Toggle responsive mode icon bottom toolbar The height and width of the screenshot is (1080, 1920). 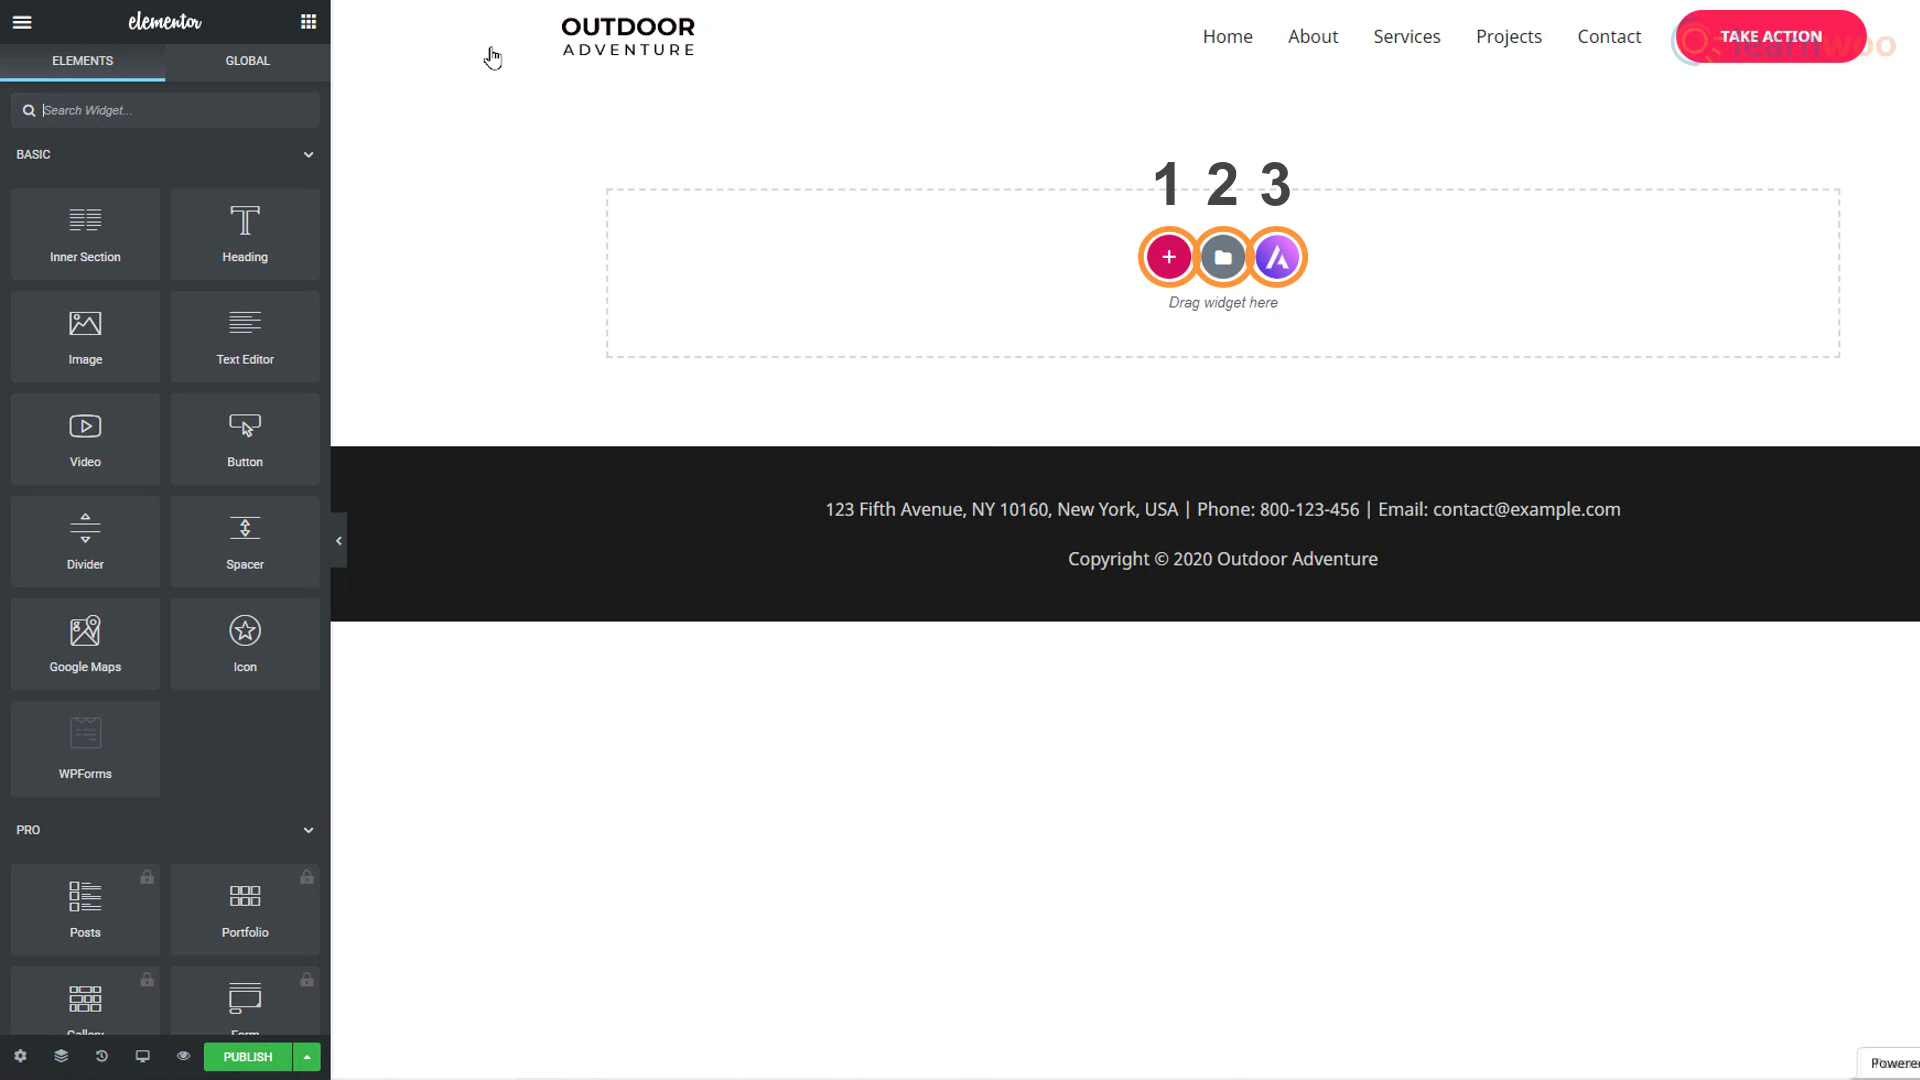tap(142, 1056)
